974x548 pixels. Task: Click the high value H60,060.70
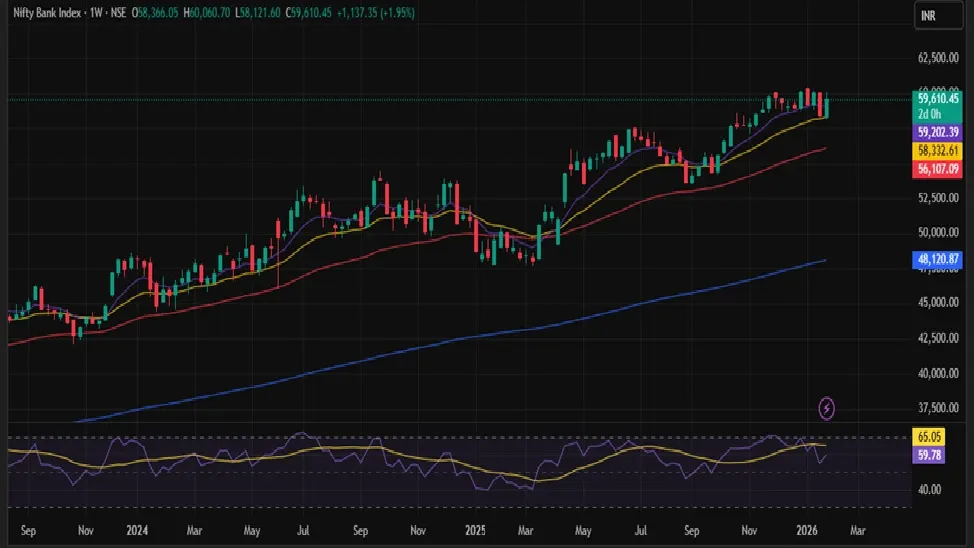click(207, 12)
